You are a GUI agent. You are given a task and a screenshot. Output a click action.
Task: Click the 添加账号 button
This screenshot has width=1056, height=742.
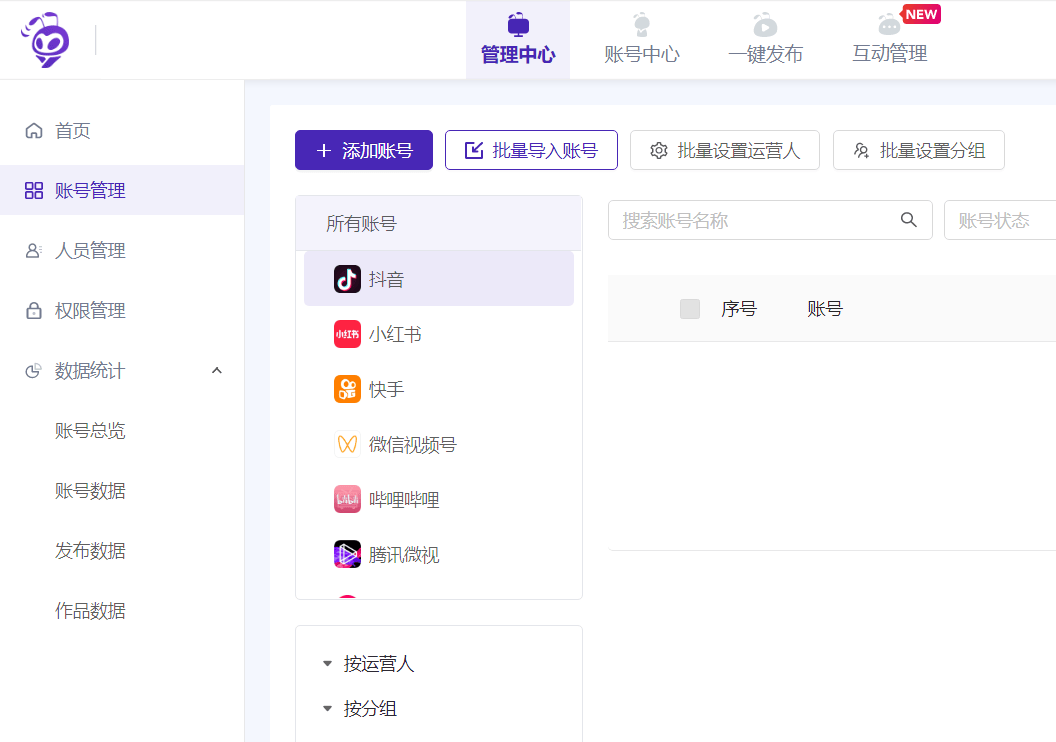click(x=364, y=150)
